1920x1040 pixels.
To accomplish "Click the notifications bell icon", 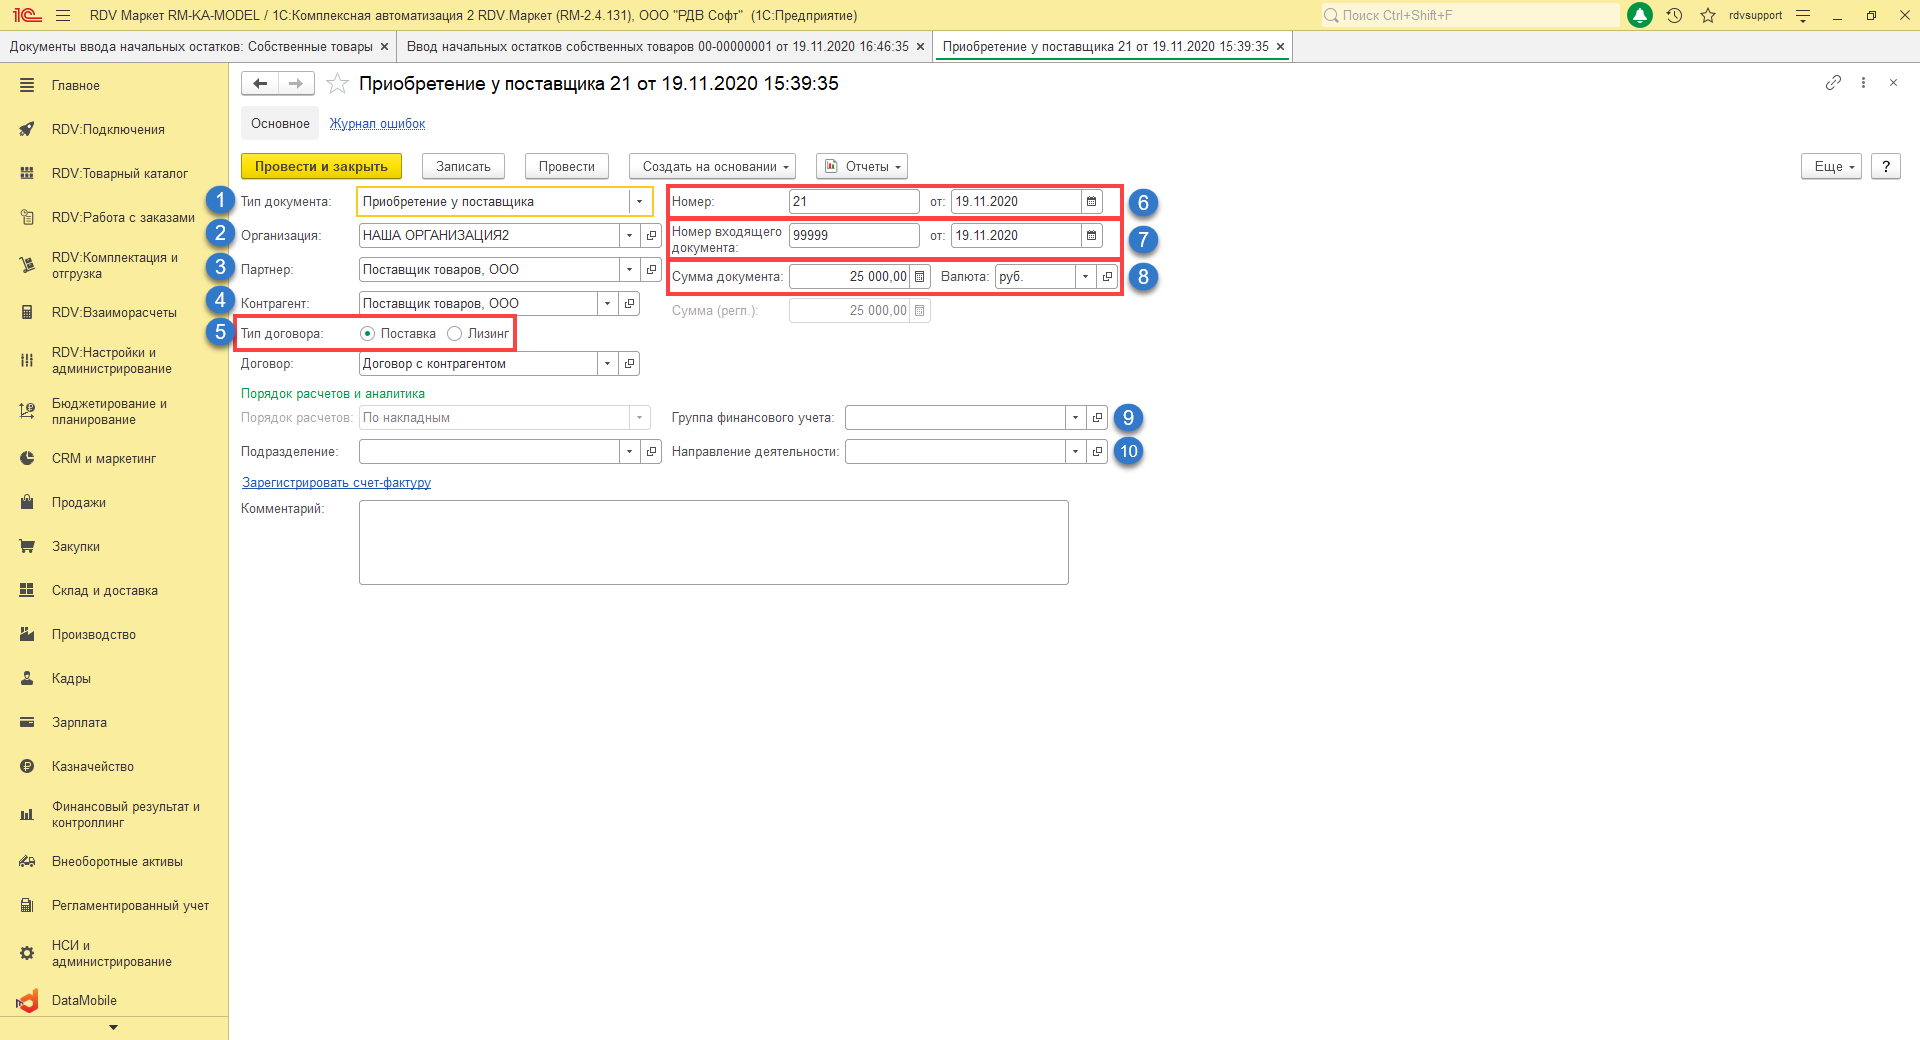I will pyautogui.click(x=1640, y=15).
